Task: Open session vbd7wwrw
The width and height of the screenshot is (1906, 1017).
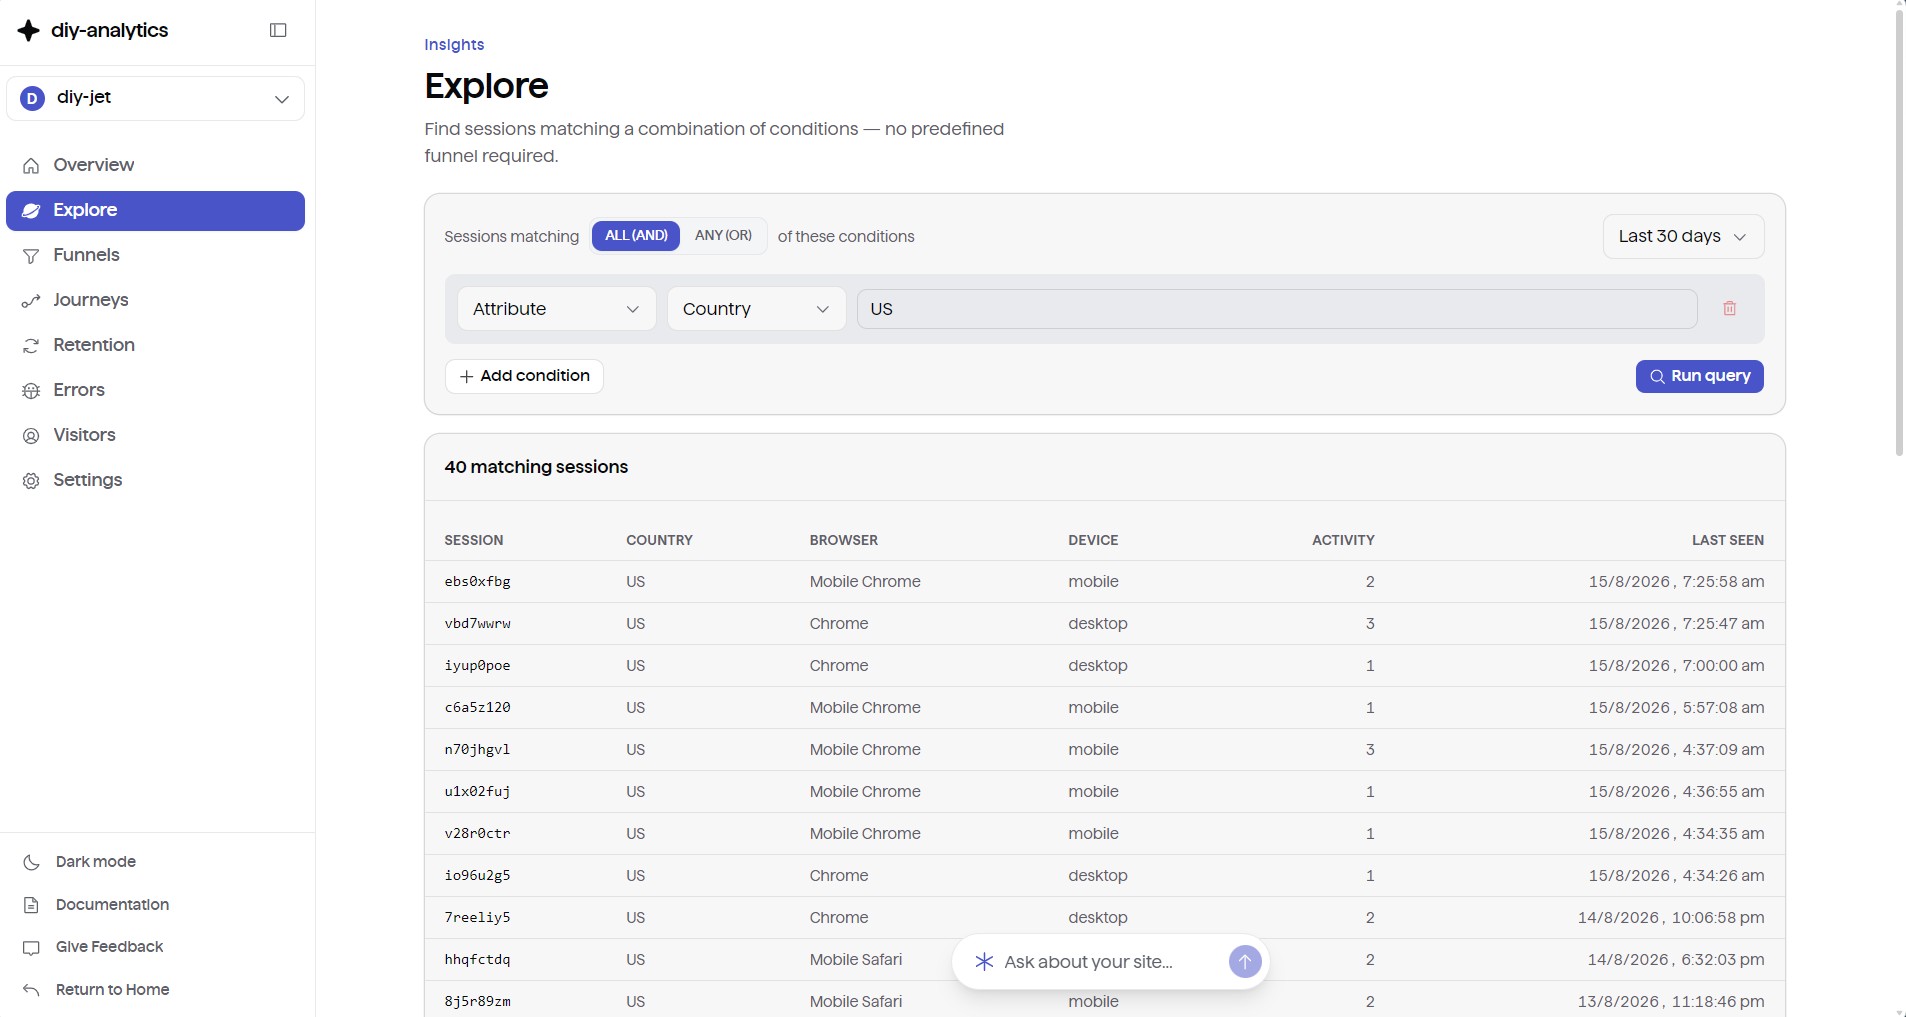Action: (x=478, y=624)
